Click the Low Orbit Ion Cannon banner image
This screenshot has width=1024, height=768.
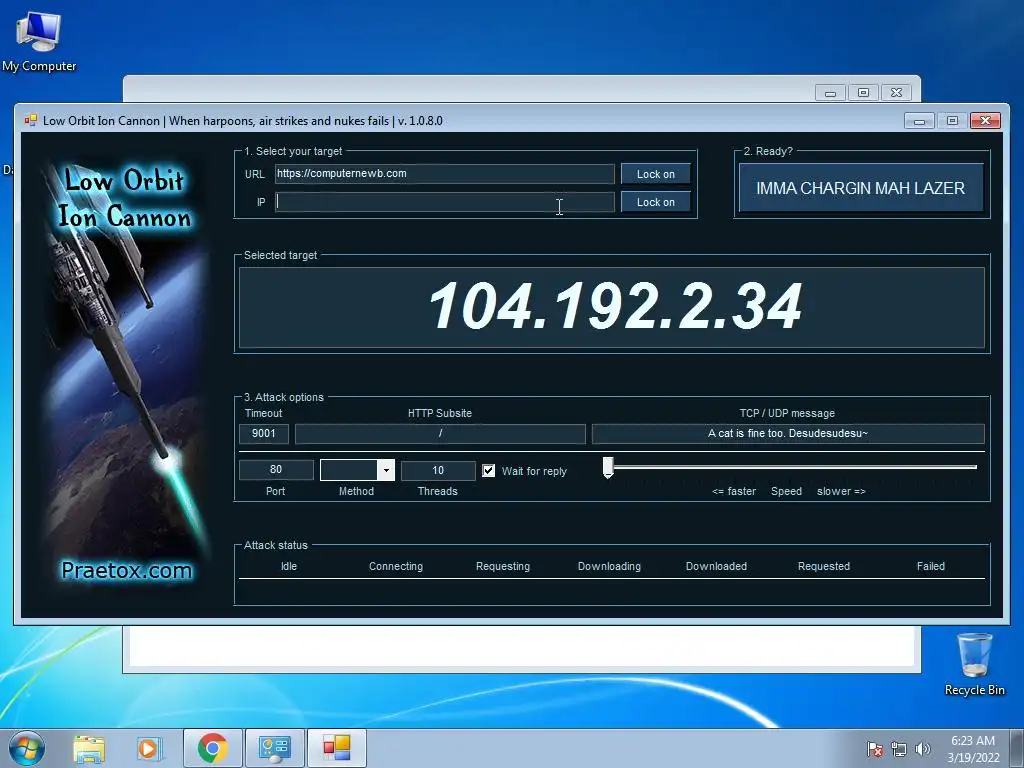[x=126, y=374]
